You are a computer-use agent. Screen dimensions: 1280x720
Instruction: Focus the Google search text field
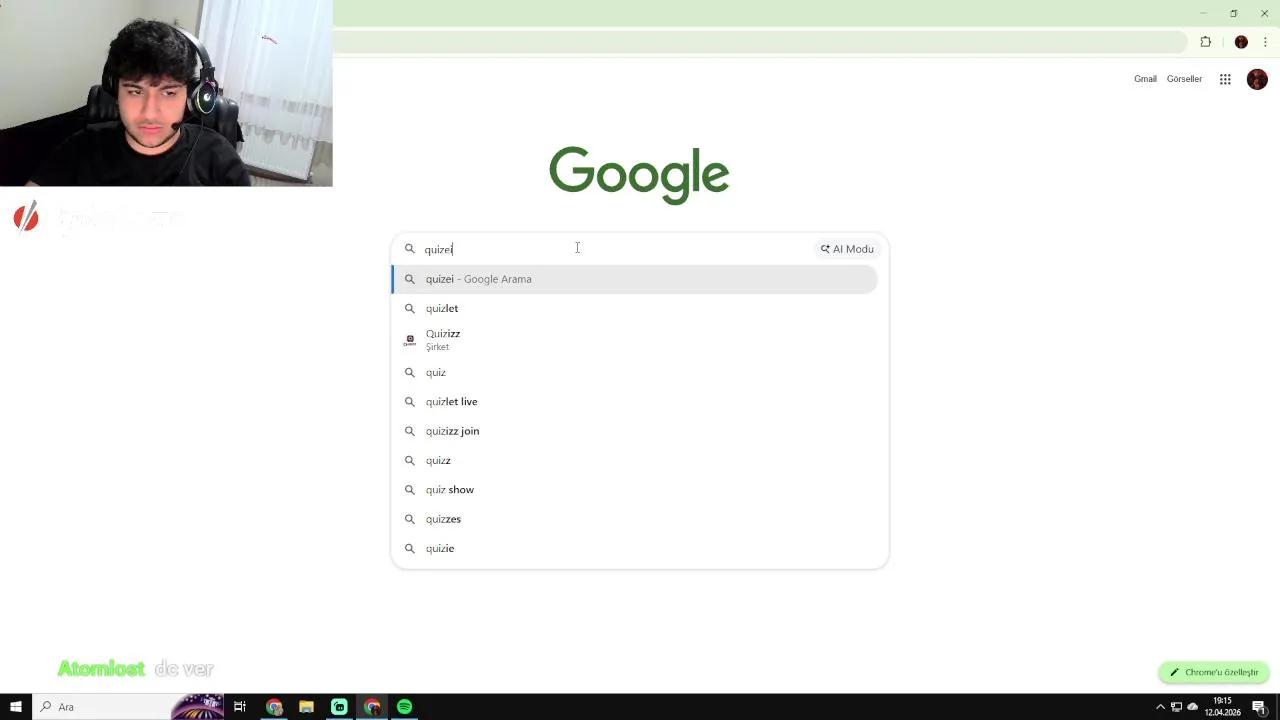[617, 249]
